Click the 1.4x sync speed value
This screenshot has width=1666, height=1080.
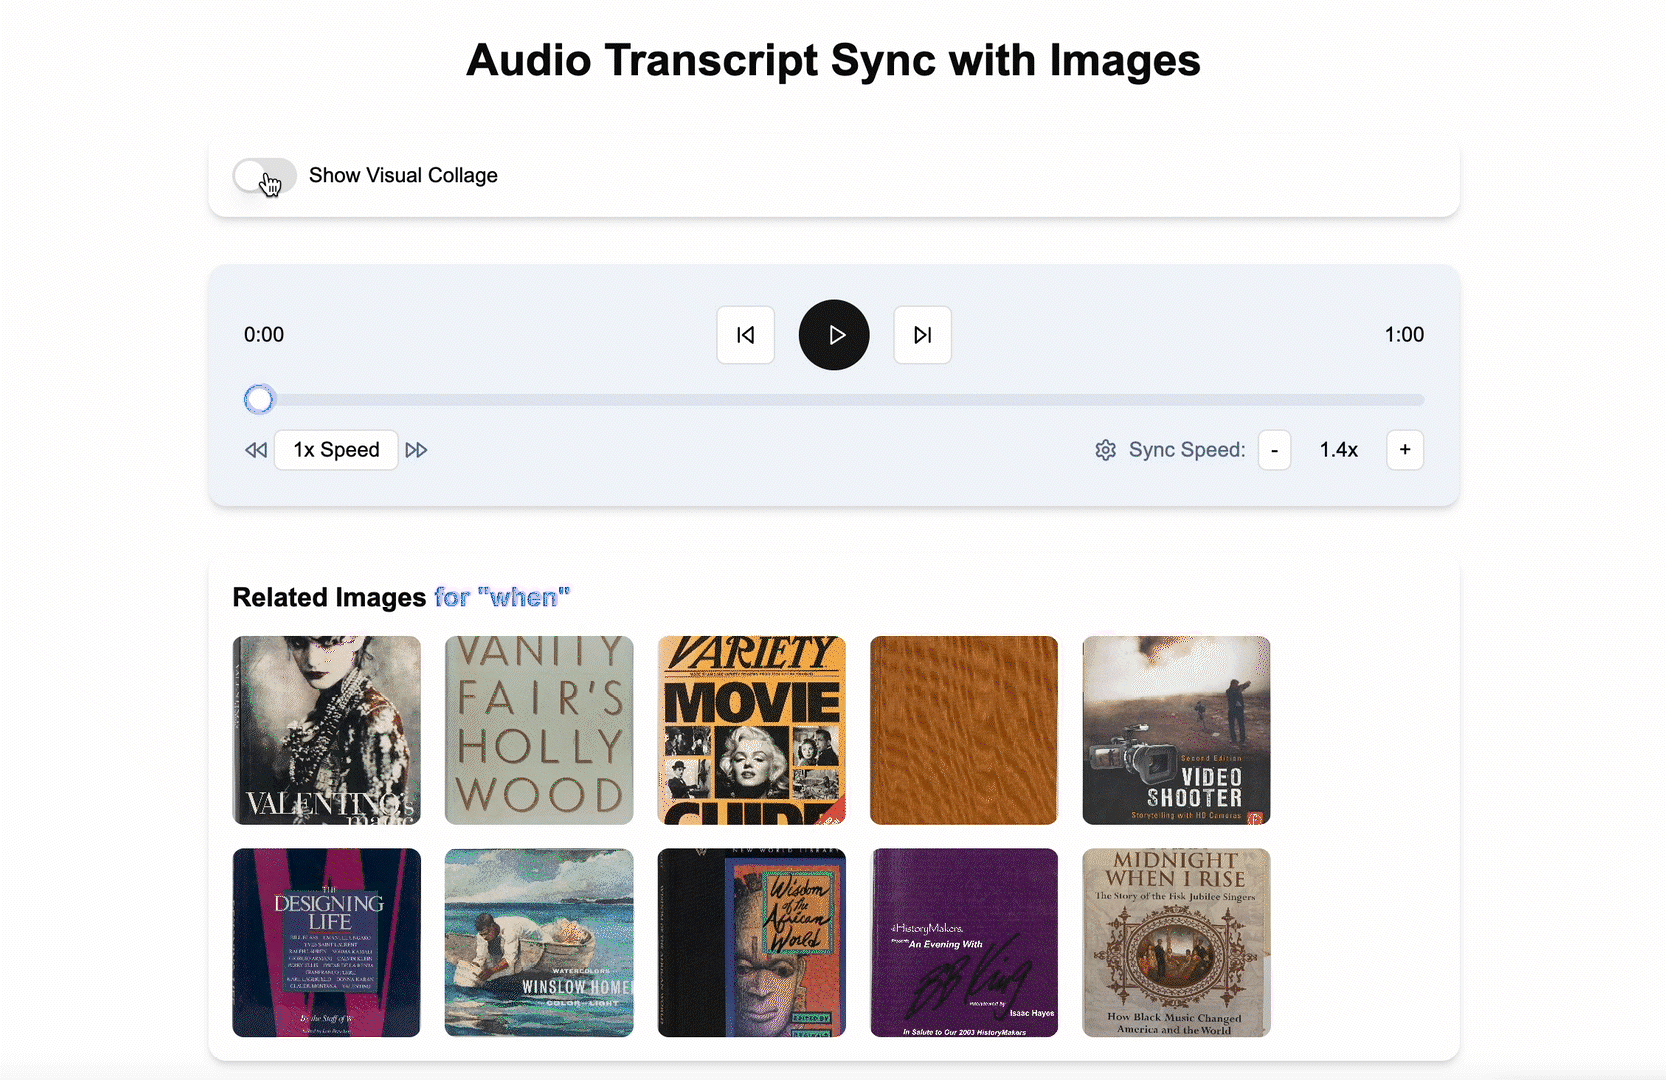[1339, 450]
